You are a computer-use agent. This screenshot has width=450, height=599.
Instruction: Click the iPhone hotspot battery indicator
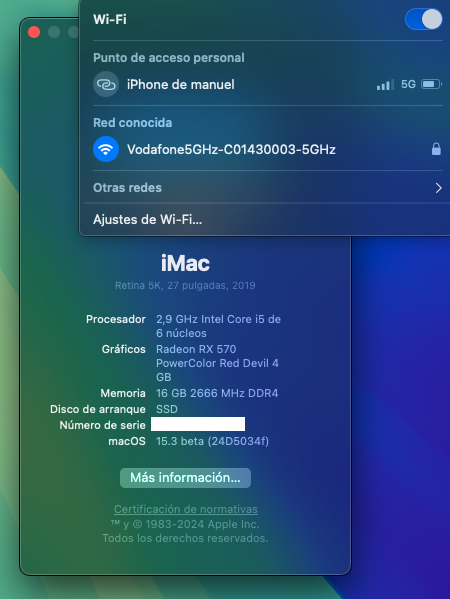pyautogui.click(x=431, y=84)
